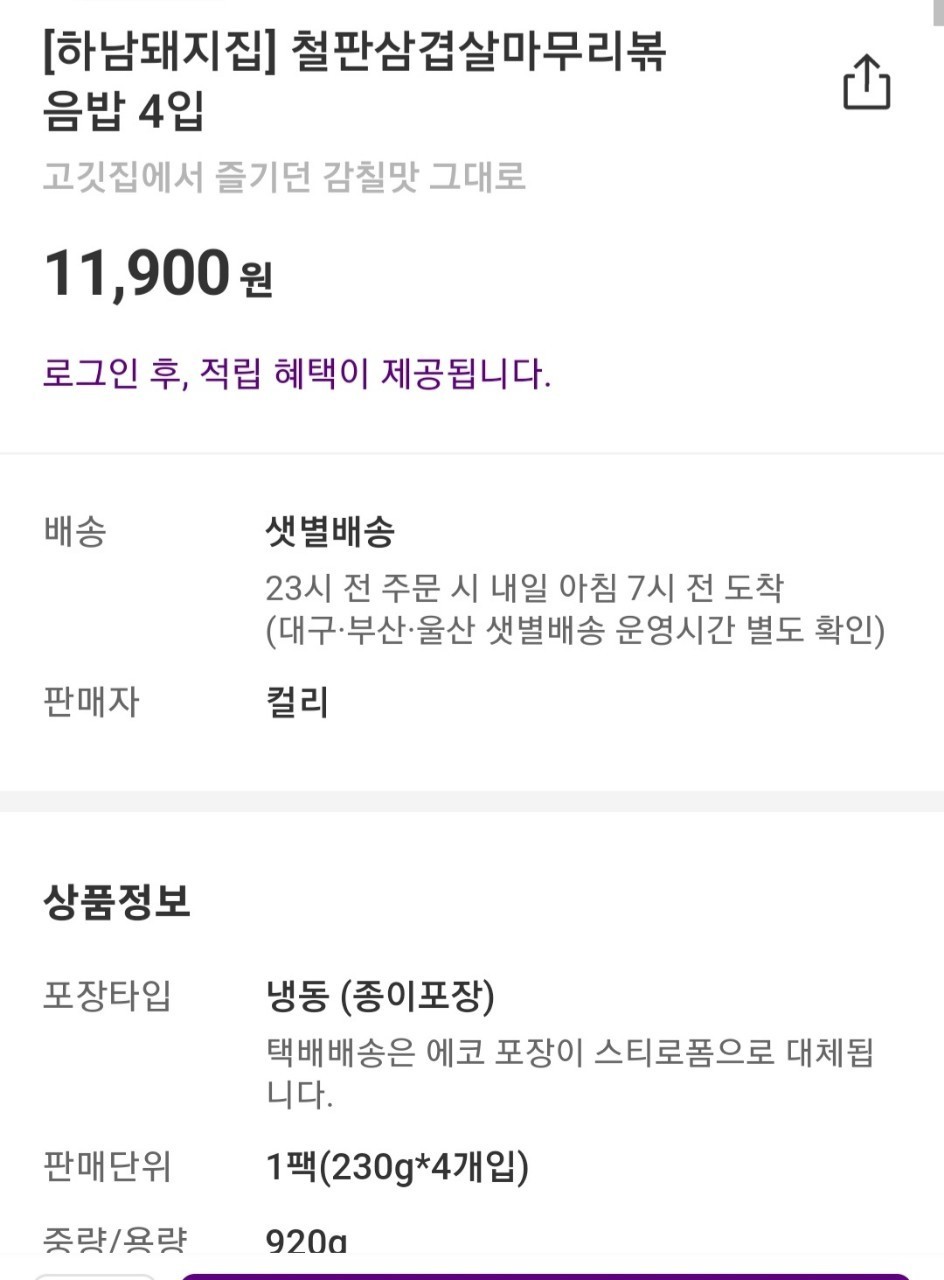Image resolution: width=944 pixels, height=1280 pixels.
Task: Select the 하남돼지집 철판삼겹살 product title
Action: coord(354,82)
